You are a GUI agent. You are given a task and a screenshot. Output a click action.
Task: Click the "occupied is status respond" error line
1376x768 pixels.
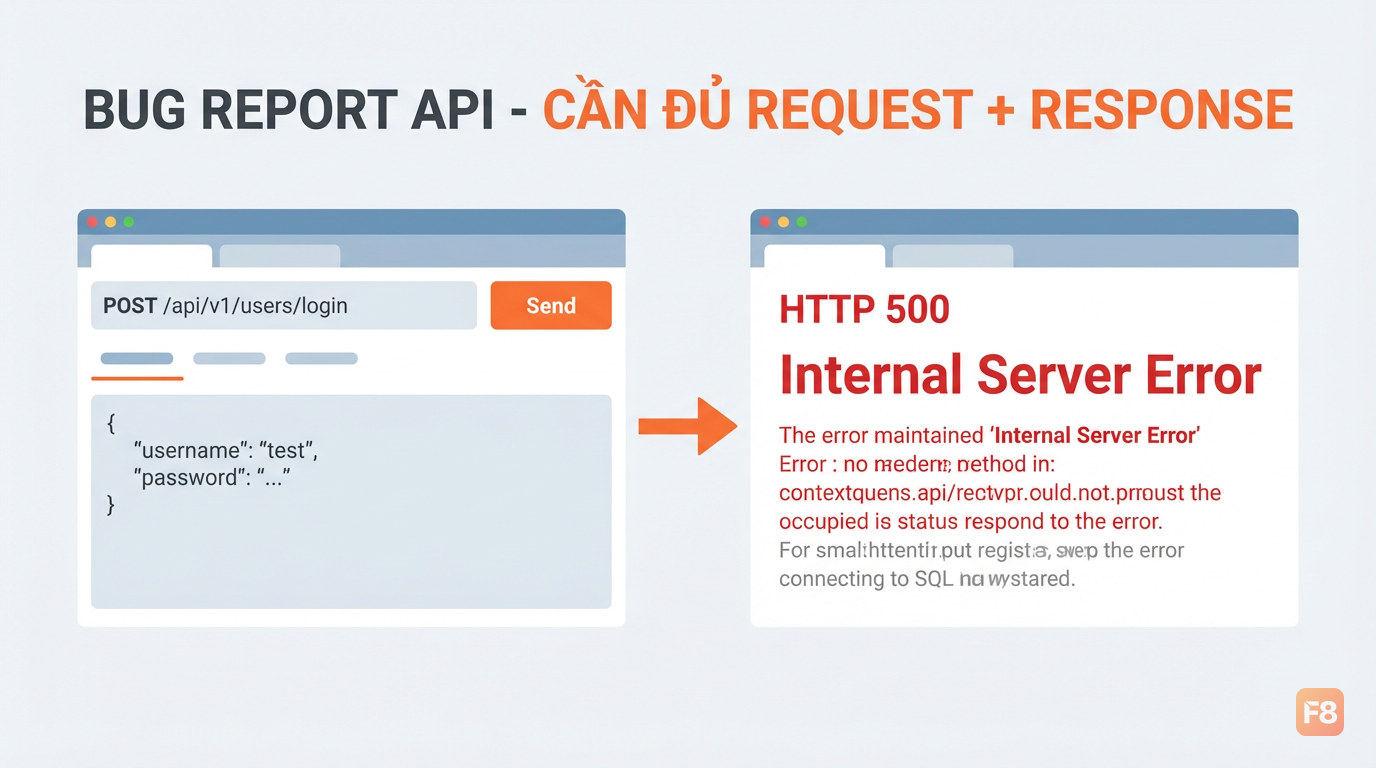(970, 521)
